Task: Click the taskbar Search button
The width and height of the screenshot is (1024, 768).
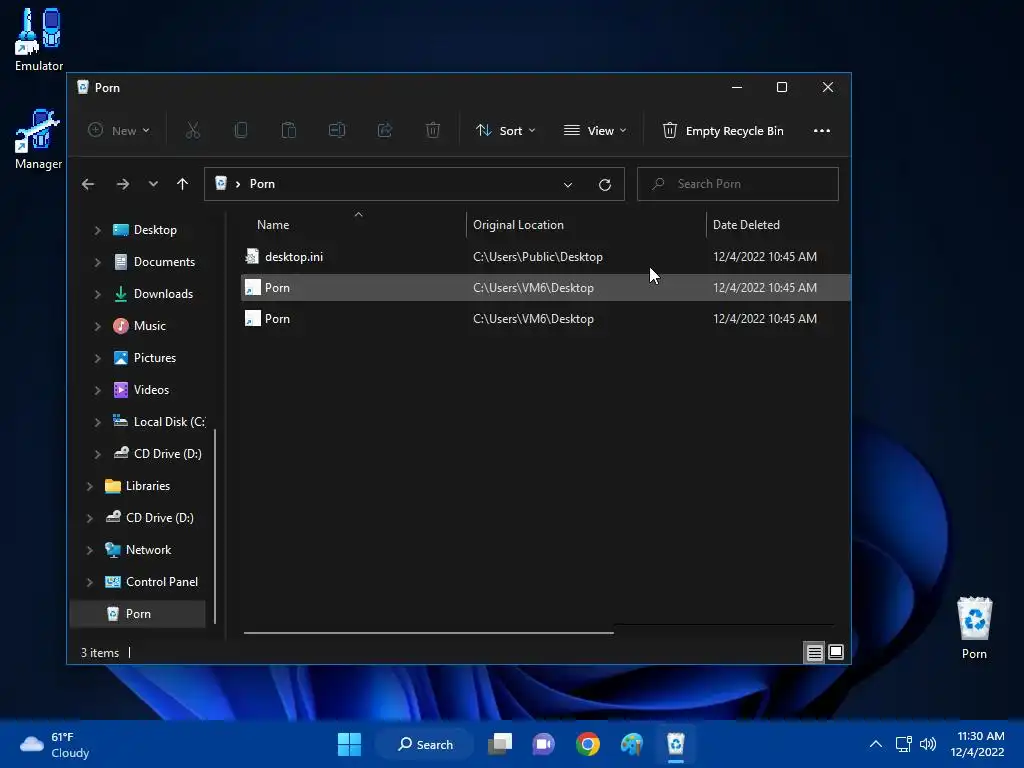Action: pyautogui.click(x=425, y=744)
